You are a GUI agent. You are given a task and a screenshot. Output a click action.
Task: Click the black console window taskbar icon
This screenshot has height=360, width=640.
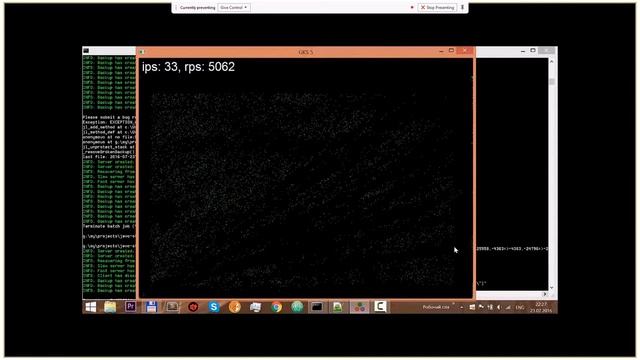tap(318, 307)
